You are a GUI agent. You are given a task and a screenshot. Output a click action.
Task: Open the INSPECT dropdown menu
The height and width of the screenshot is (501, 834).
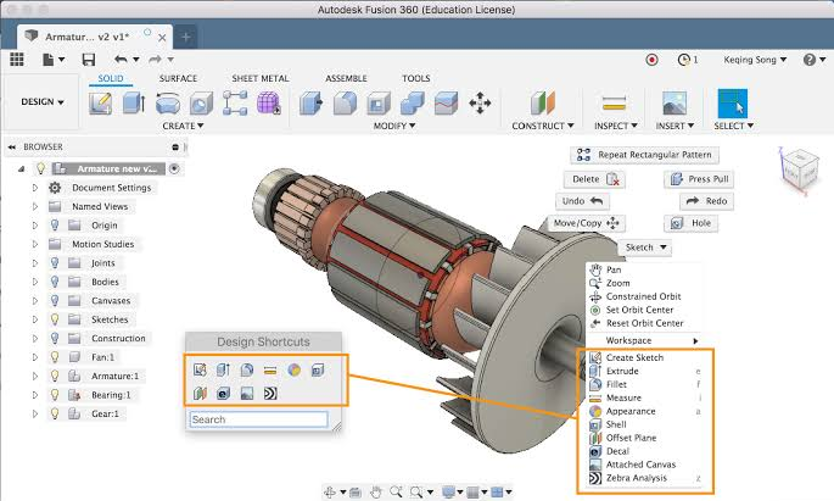tap(615, 126)
